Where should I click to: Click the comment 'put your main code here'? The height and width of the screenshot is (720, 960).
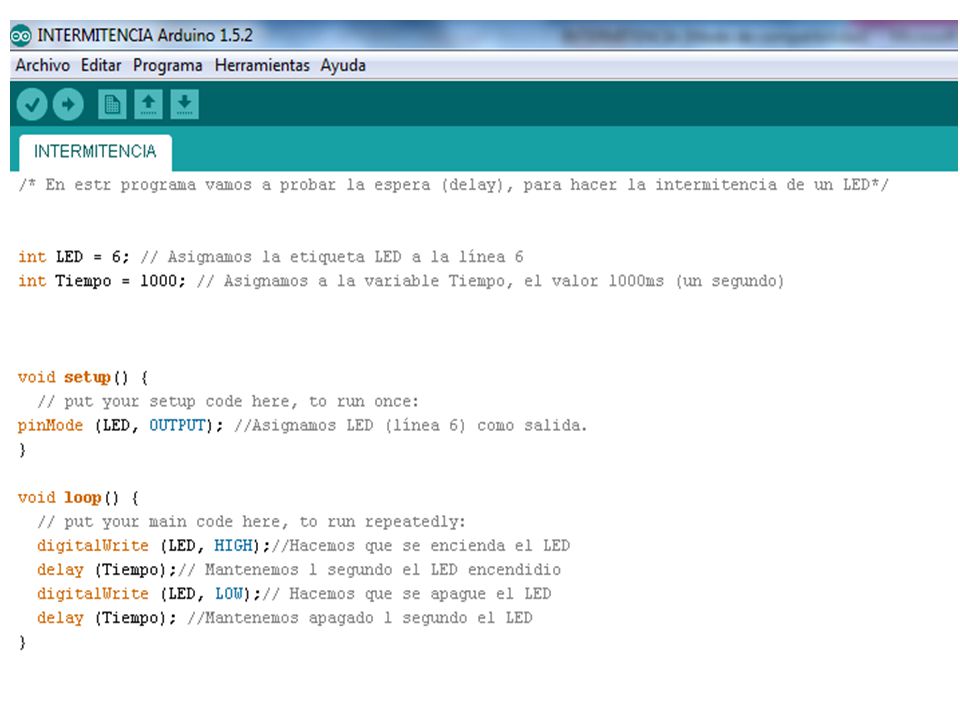point(251,522)
